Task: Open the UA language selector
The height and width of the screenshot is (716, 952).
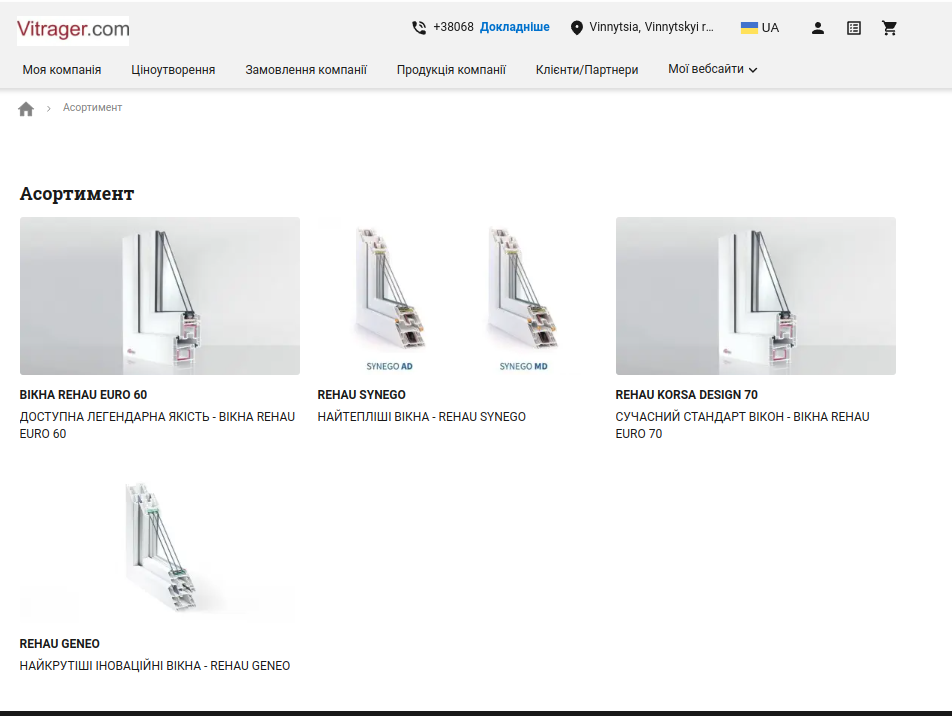Action: click(760, 27)
